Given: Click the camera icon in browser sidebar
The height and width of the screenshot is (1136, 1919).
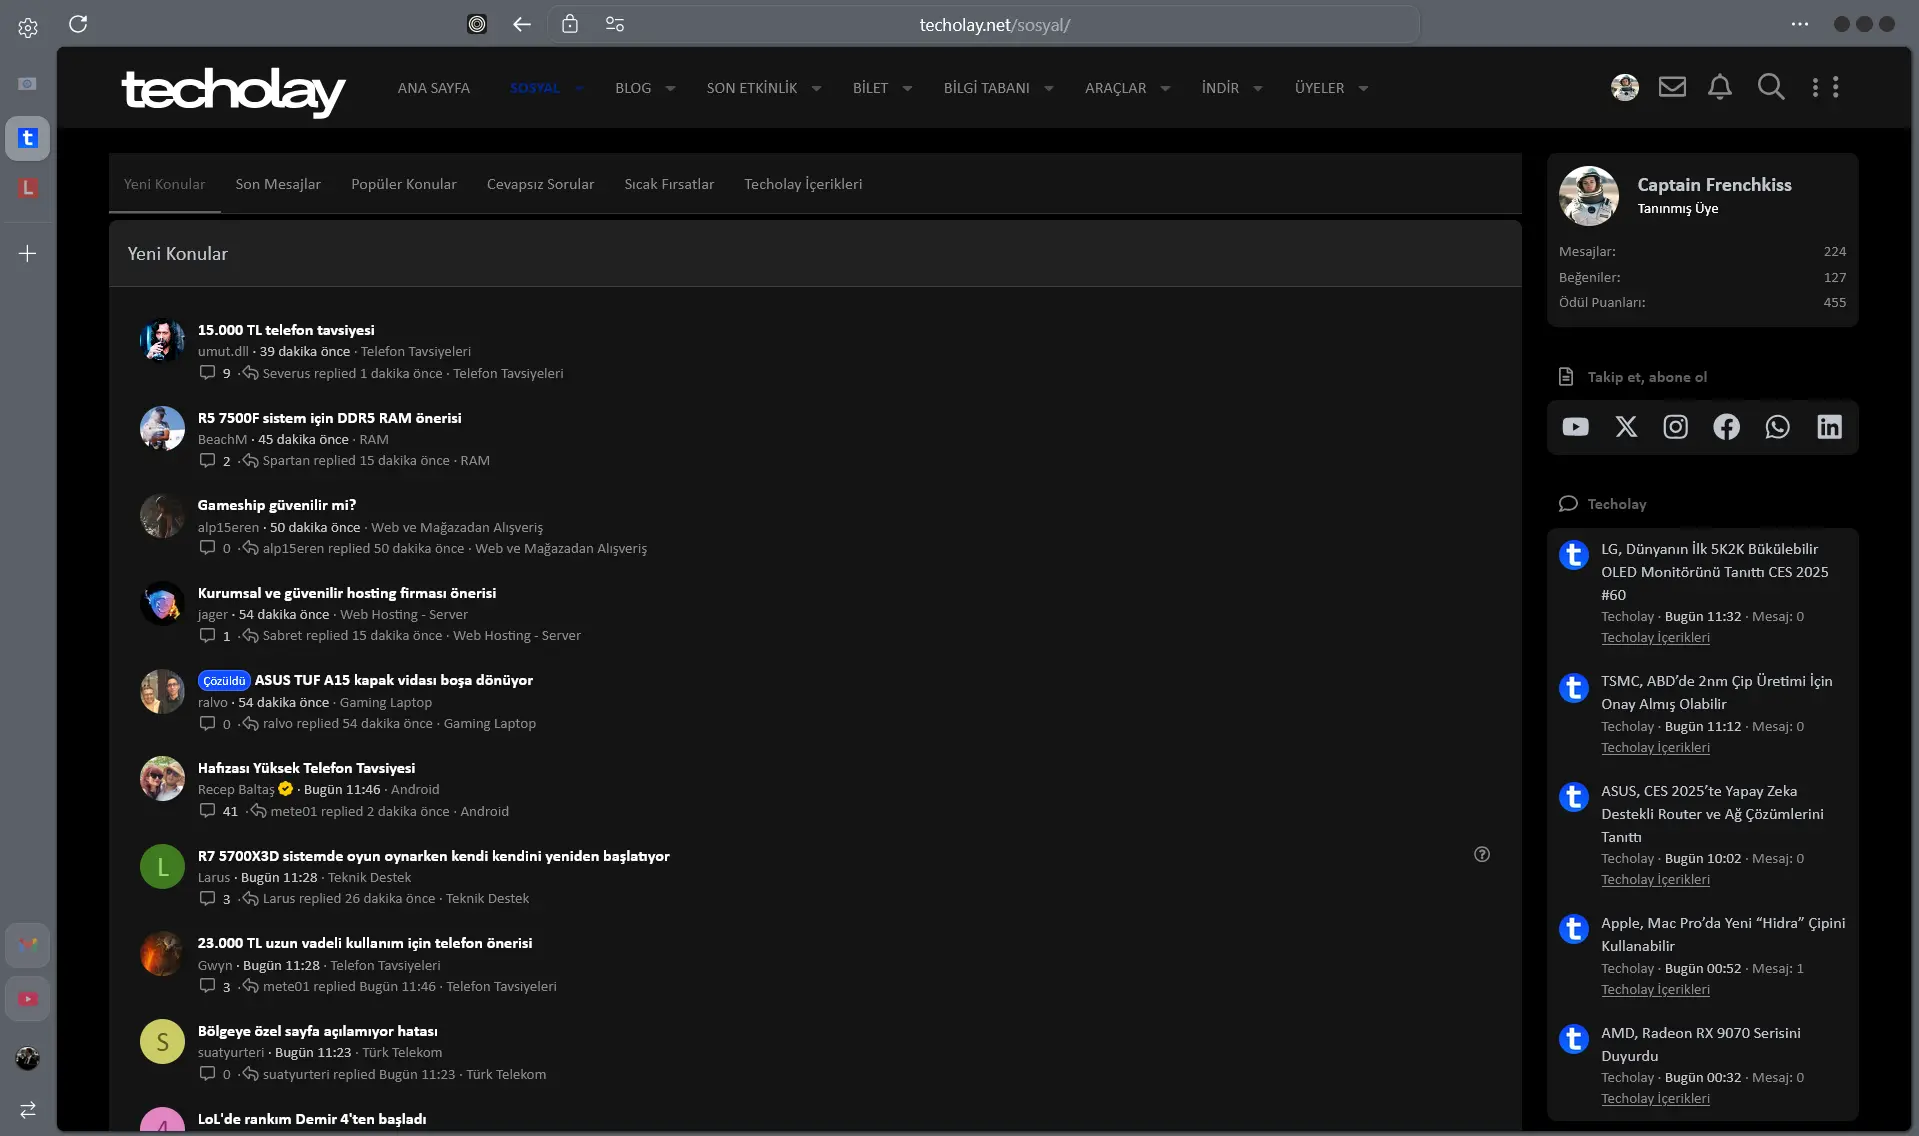Looking at the screenshot, I should pos(28,83).
